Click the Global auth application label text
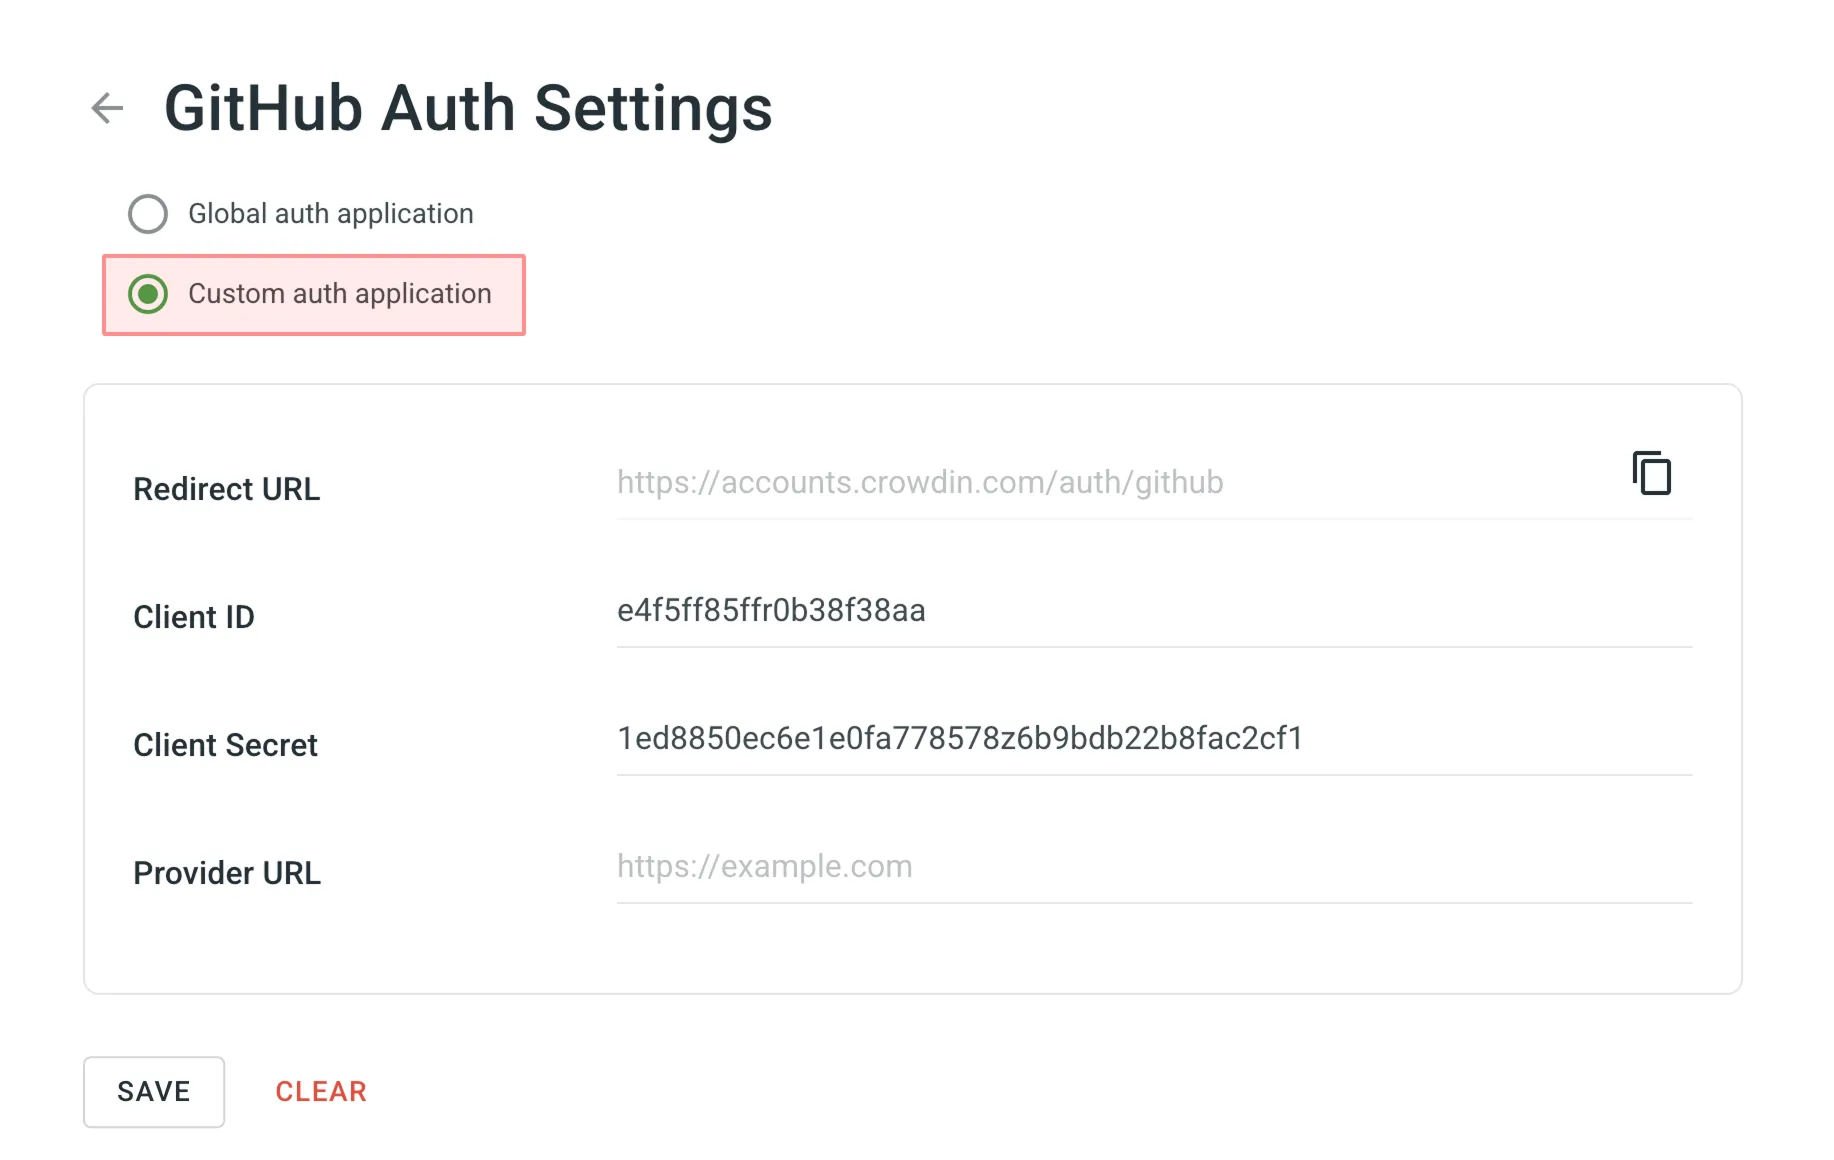Screen dimensions: 1834x1160 coord(330,213)
